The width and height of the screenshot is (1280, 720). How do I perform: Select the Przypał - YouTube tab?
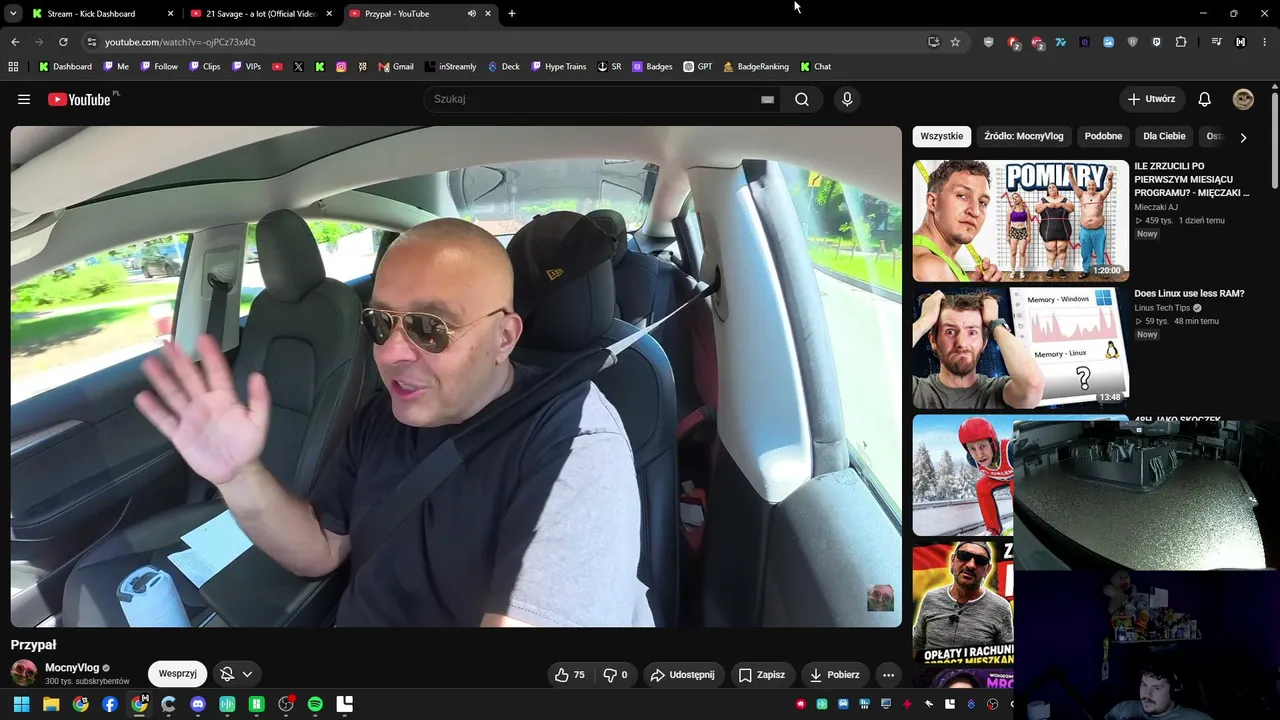420,14
